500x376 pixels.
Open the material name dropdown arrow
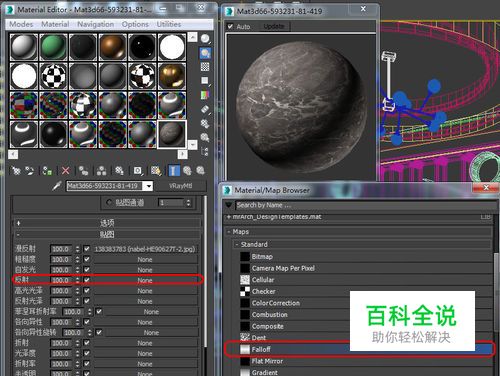149,186
